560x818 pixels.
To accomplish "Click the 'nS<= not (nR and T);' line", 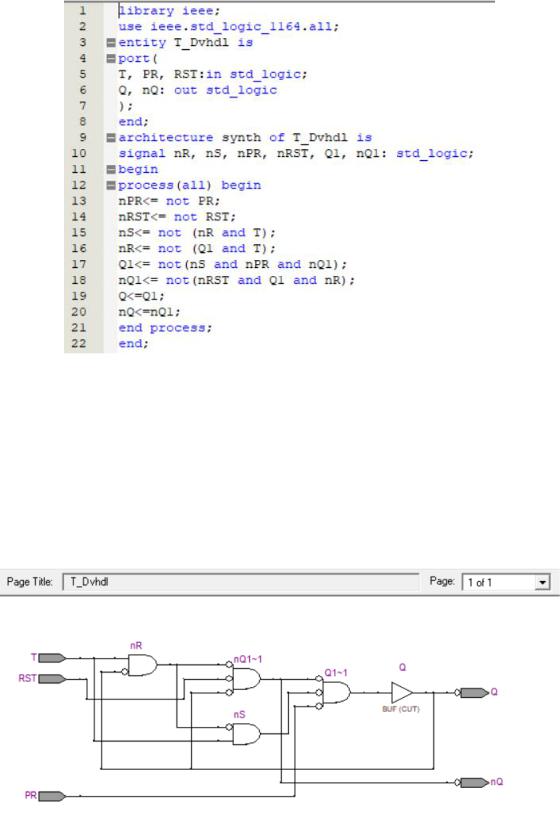I will click(x=197, y=233).
